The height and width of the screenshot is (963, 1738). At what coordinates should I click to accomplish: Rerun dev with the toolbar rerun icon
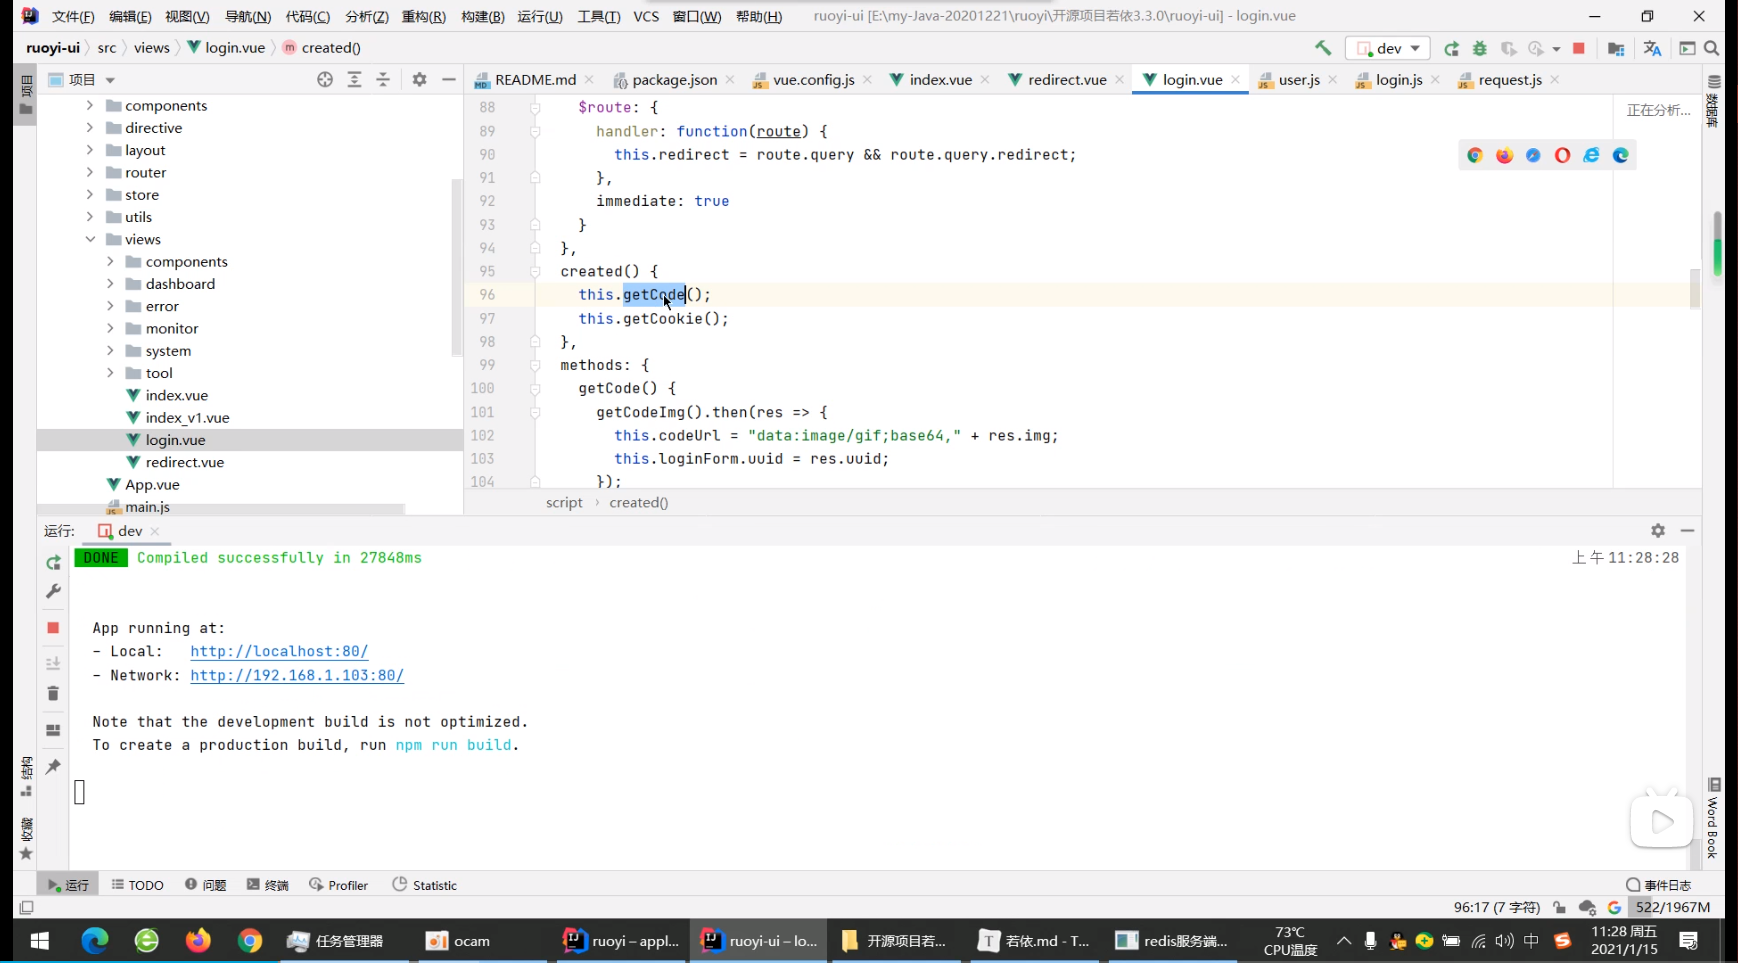click(1452, 48)
